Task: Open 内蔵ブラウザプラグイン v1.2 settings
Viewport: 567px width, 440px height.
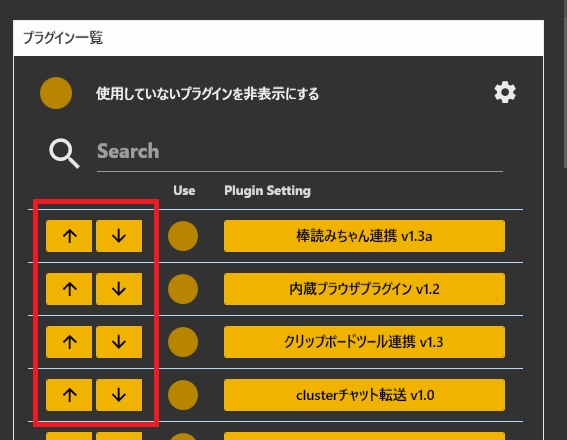Action: click(364, 289)
